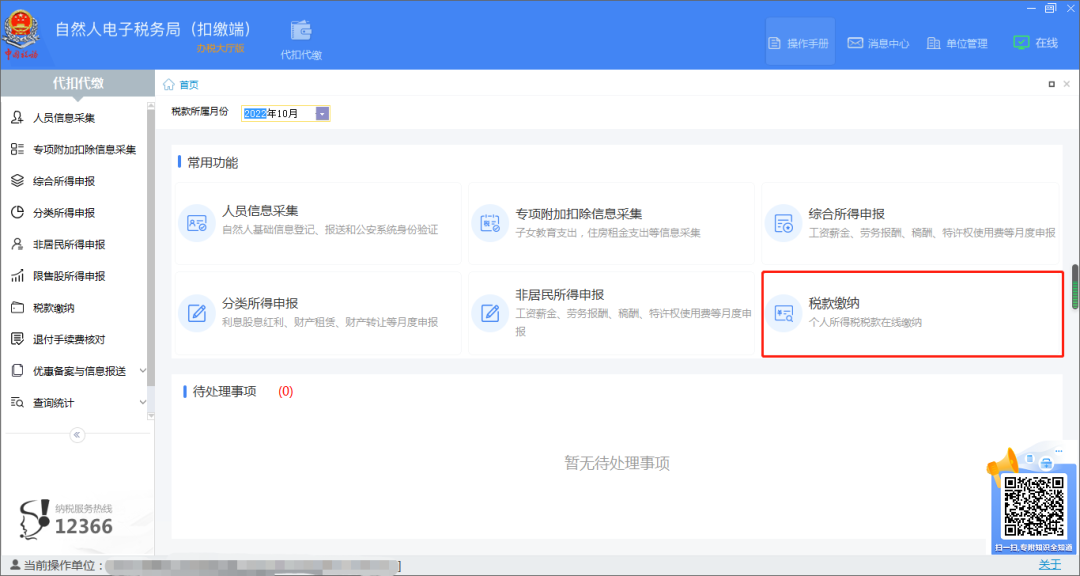Click 子女教育支出，住房租金支出等信息采集 description
Viewport: 1080px width, 576px height.
608,233
